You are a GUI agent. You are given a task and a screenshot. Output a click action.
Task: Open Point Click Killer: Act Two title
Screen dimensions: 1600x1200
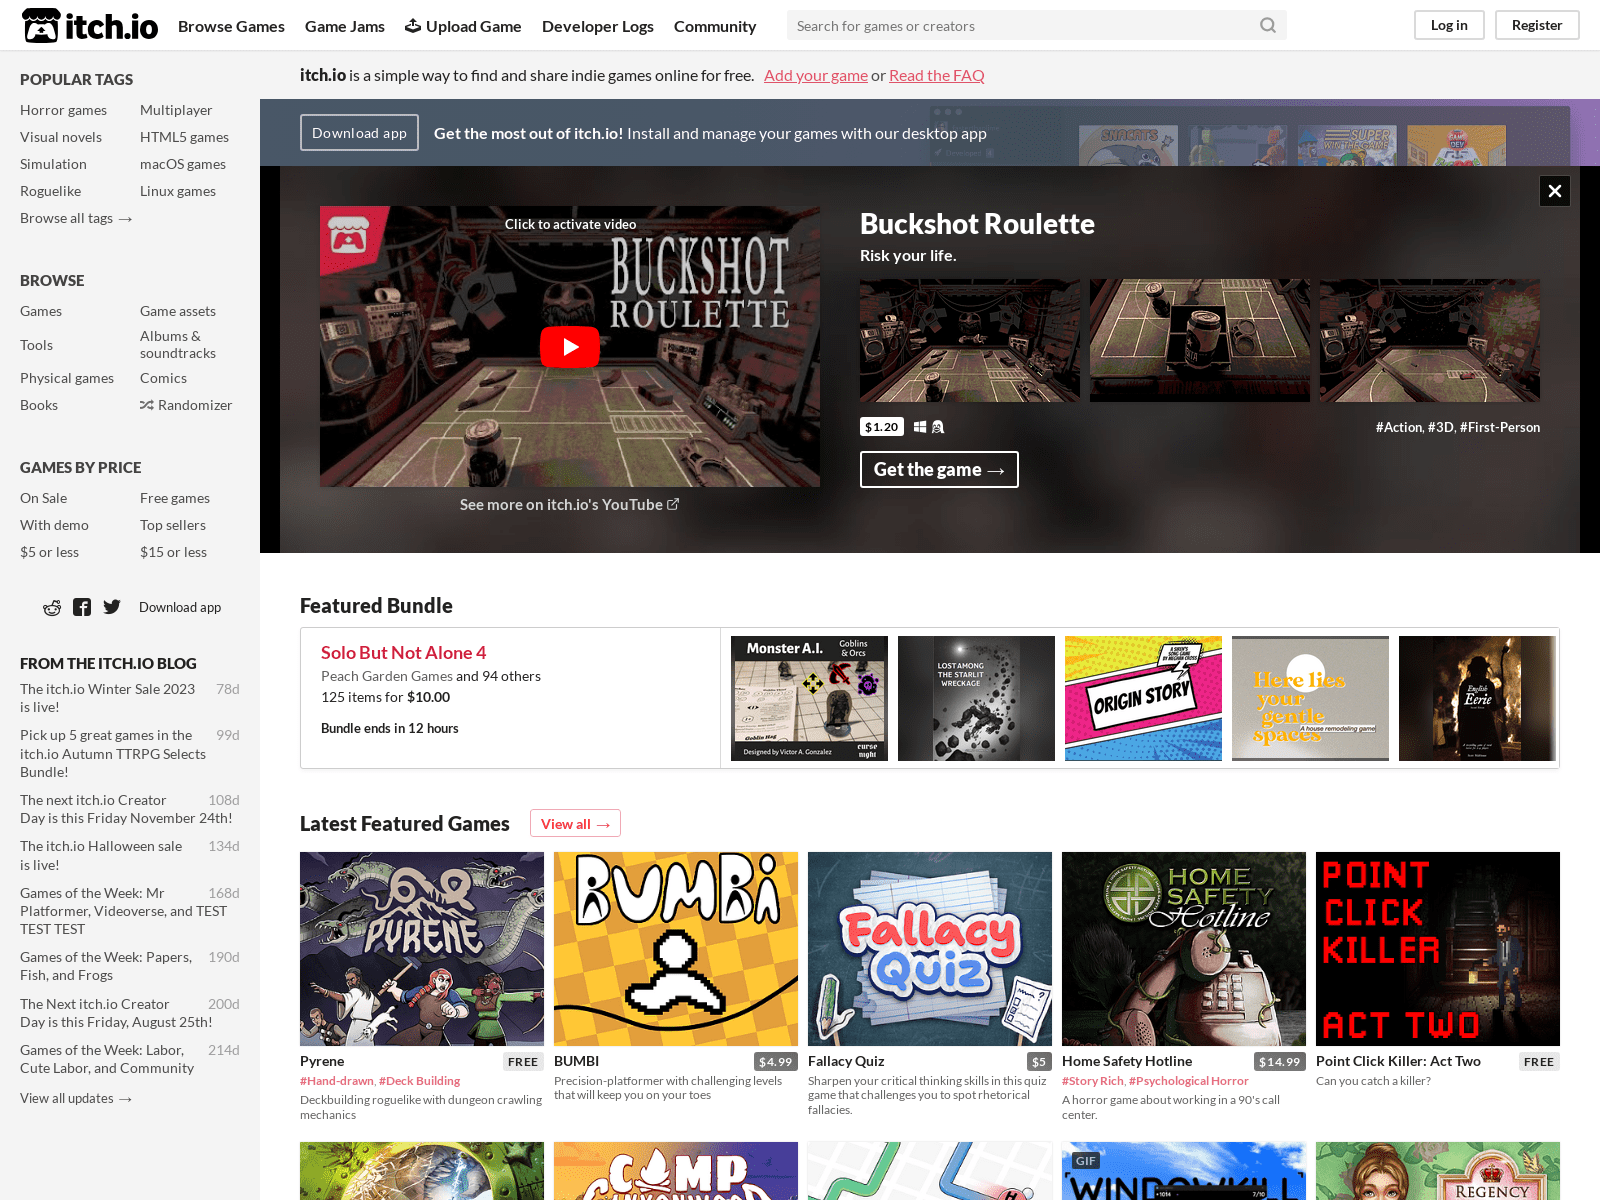coord(1398,1061)
